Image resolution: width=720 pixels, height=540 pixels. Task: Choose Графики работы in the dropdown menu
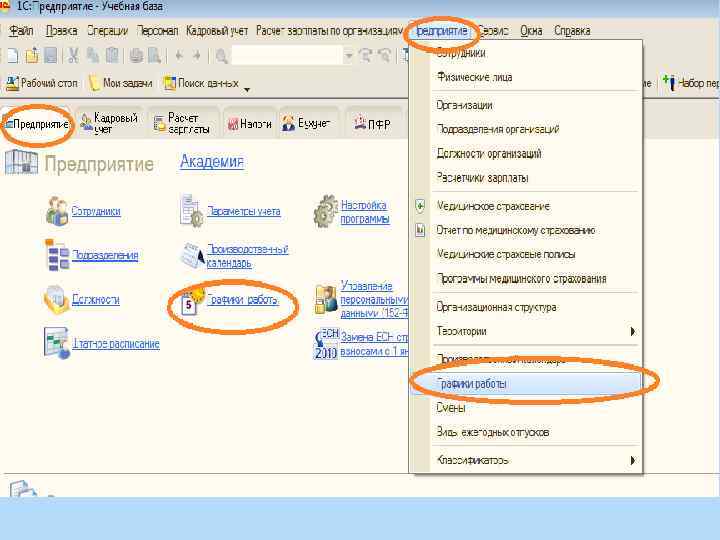(526, 384)
